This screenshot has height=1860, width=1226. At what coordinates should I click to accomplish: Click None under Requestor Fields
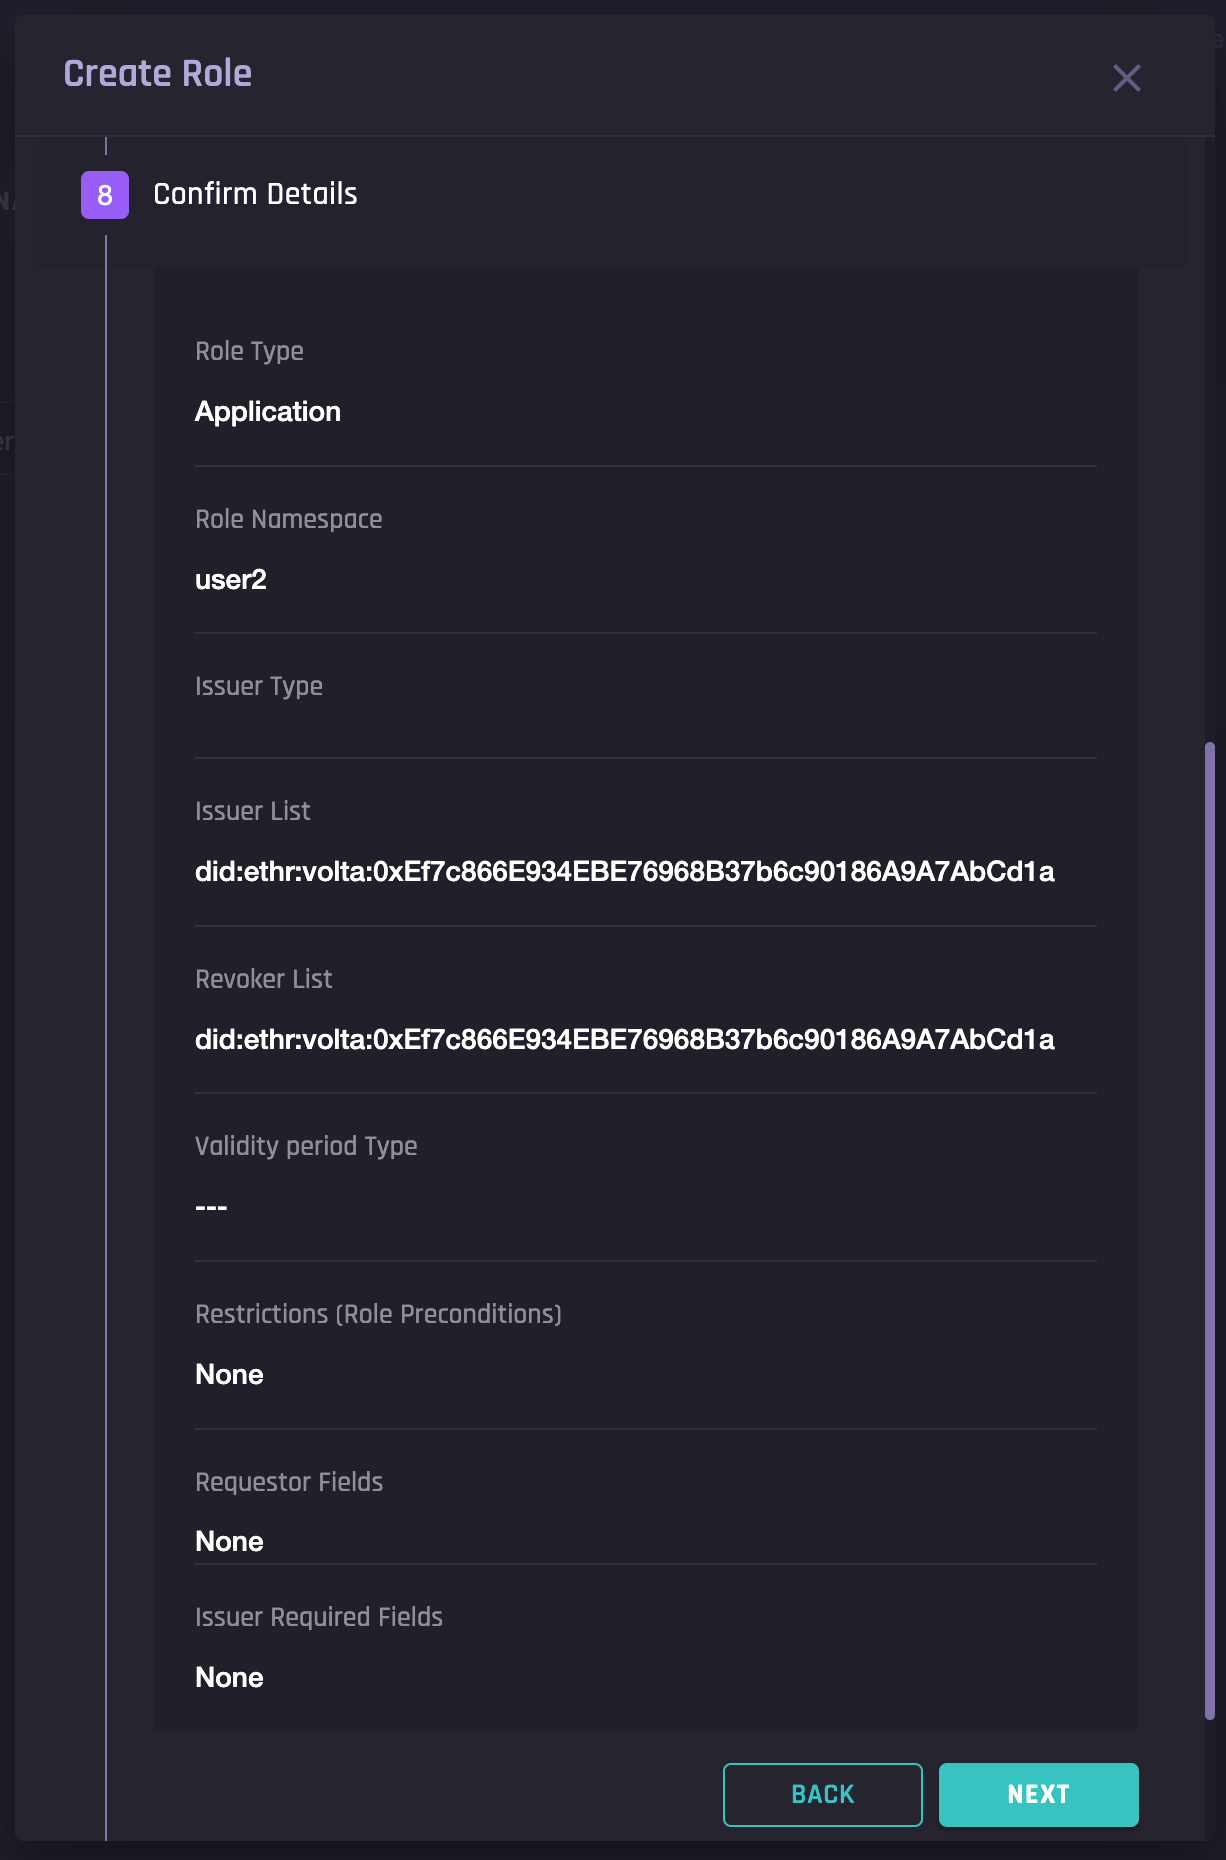(x=229, y=1542)
